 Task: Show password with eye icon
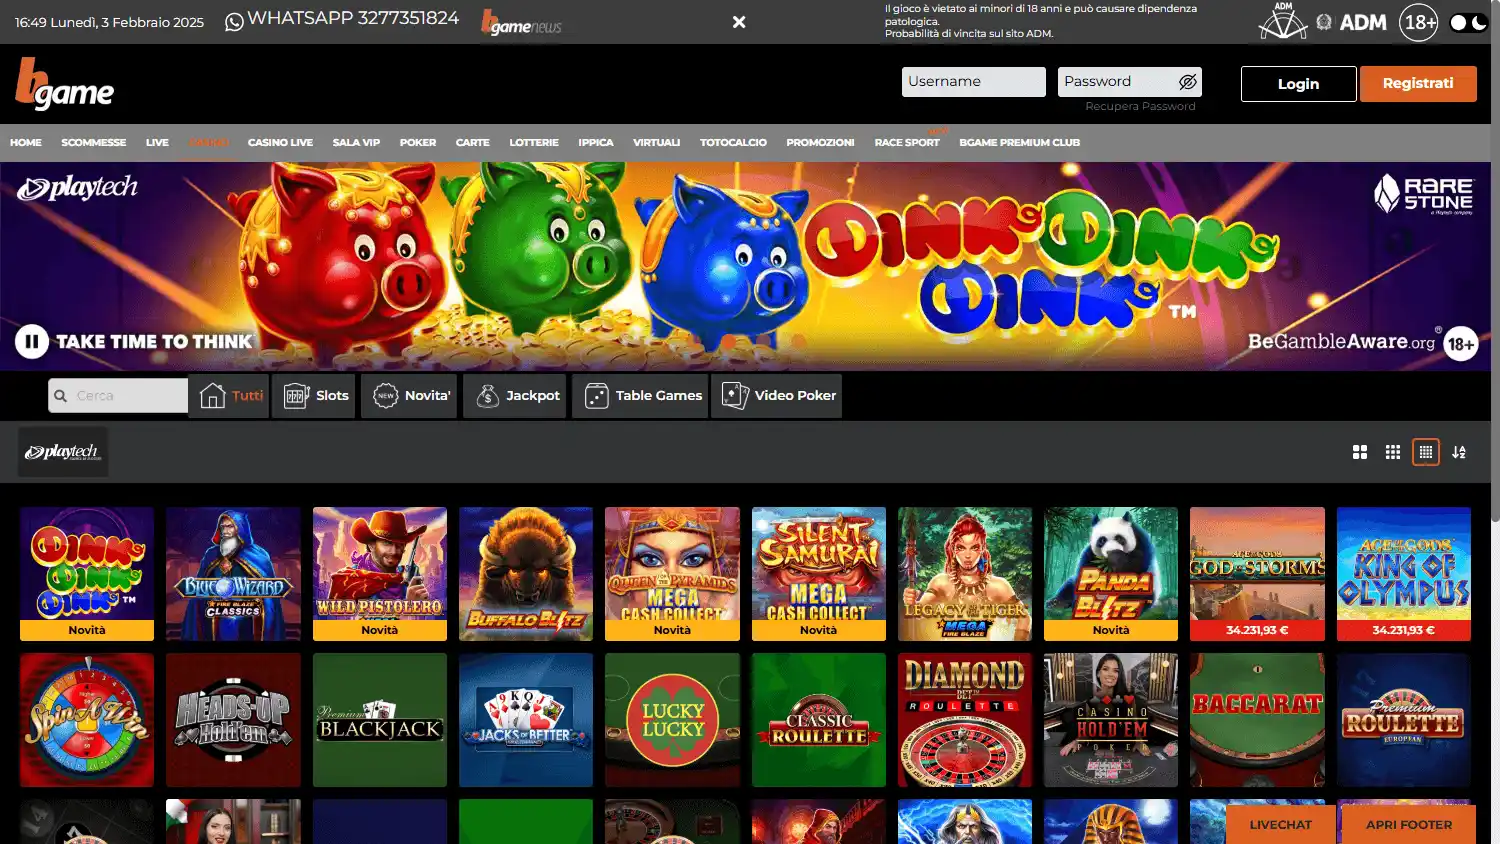[x=1188, y=82]
